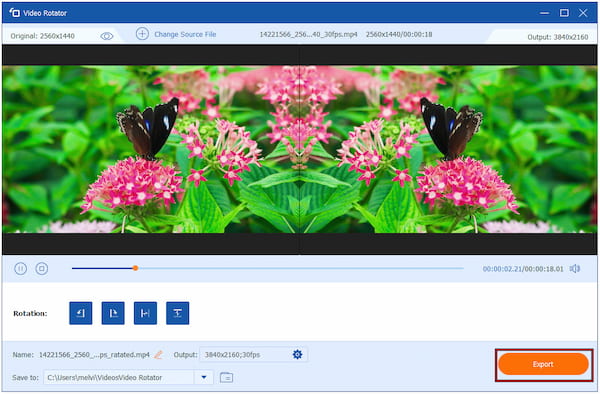Viewport: 600px width, 394px height.
Task: Click the output name 14221566_2560_...ps_ratated.mp4
Action: pyautogui.click(x=94, y=355)
